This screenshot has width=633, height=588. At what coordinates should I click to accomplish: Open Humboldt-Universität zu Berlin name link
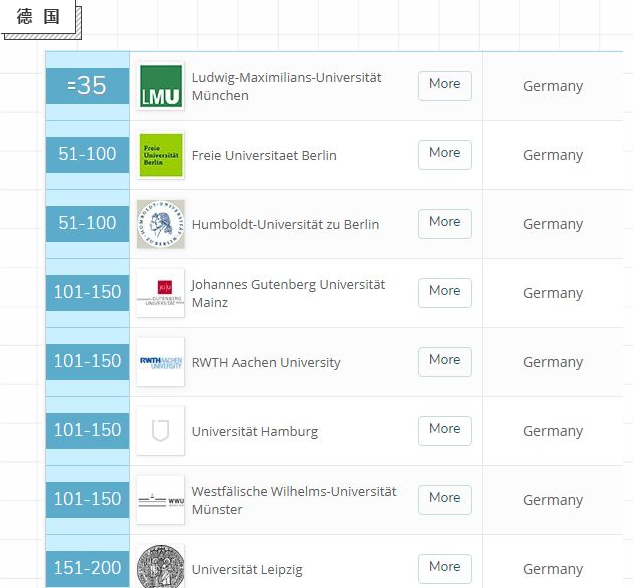click(285, 224)
